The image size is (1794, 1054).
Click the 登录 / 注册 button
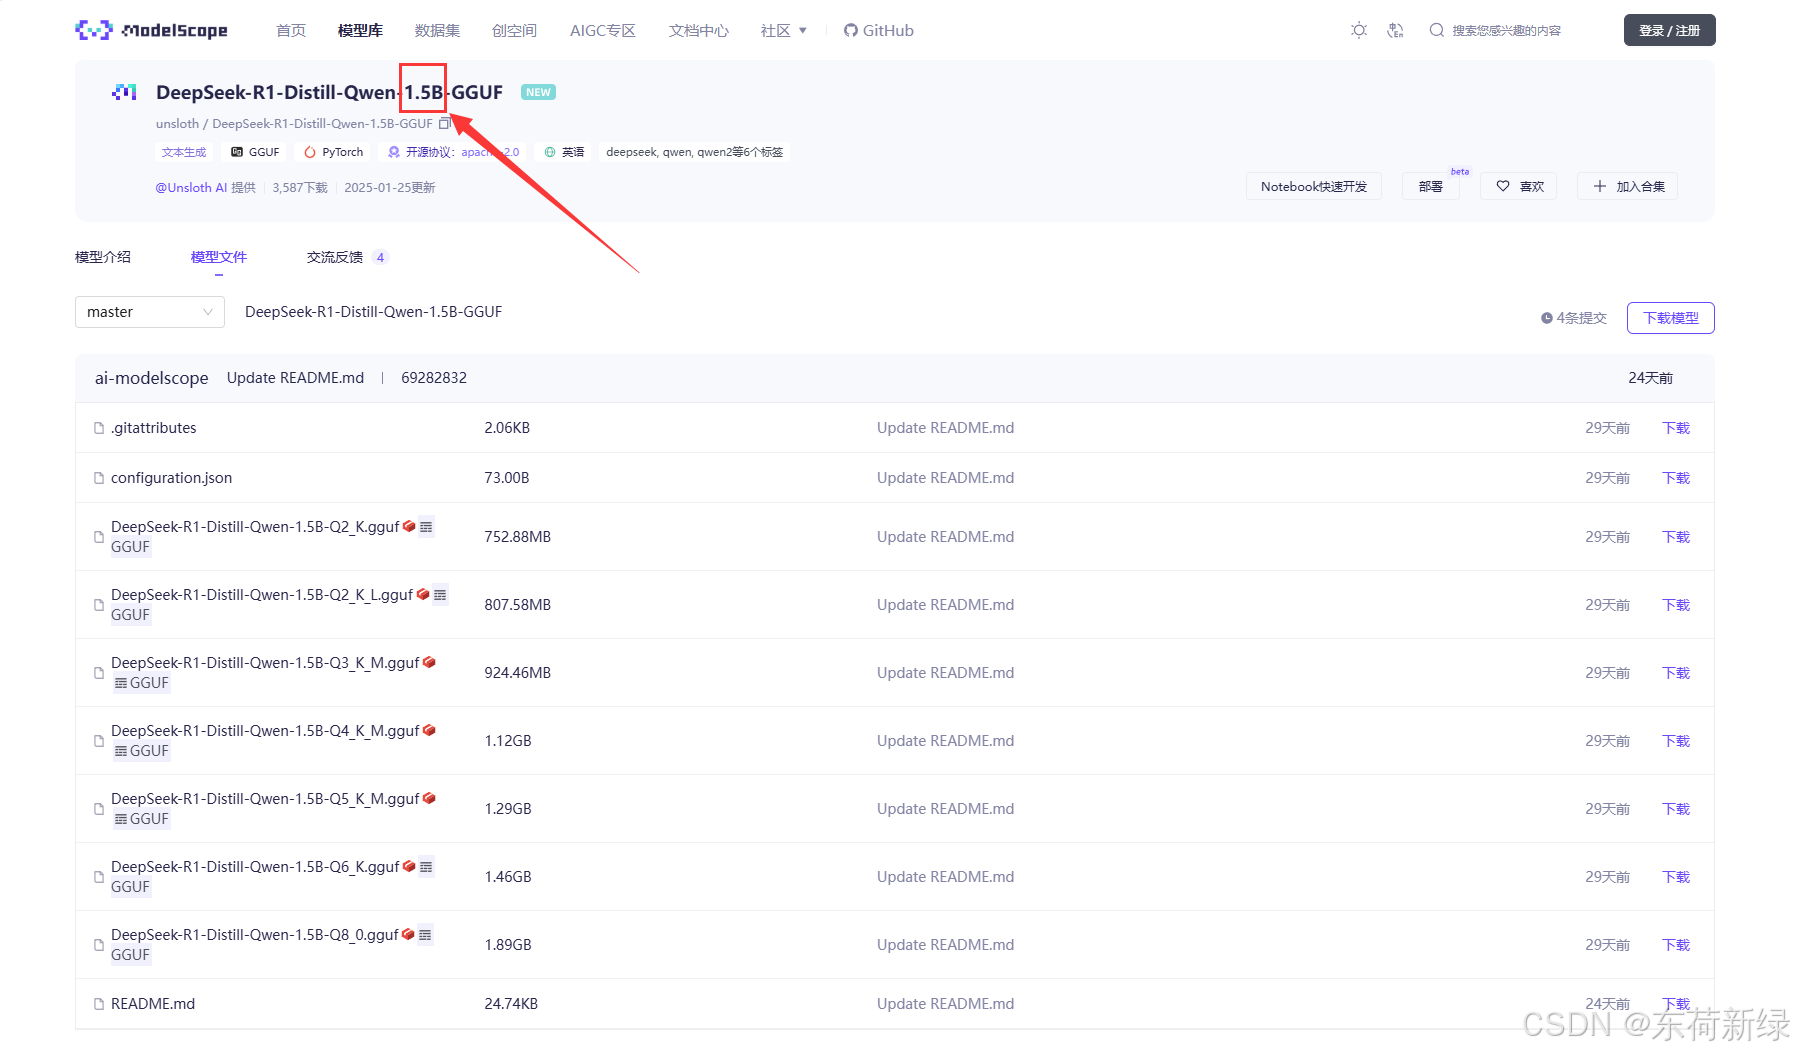(1669, 30)
